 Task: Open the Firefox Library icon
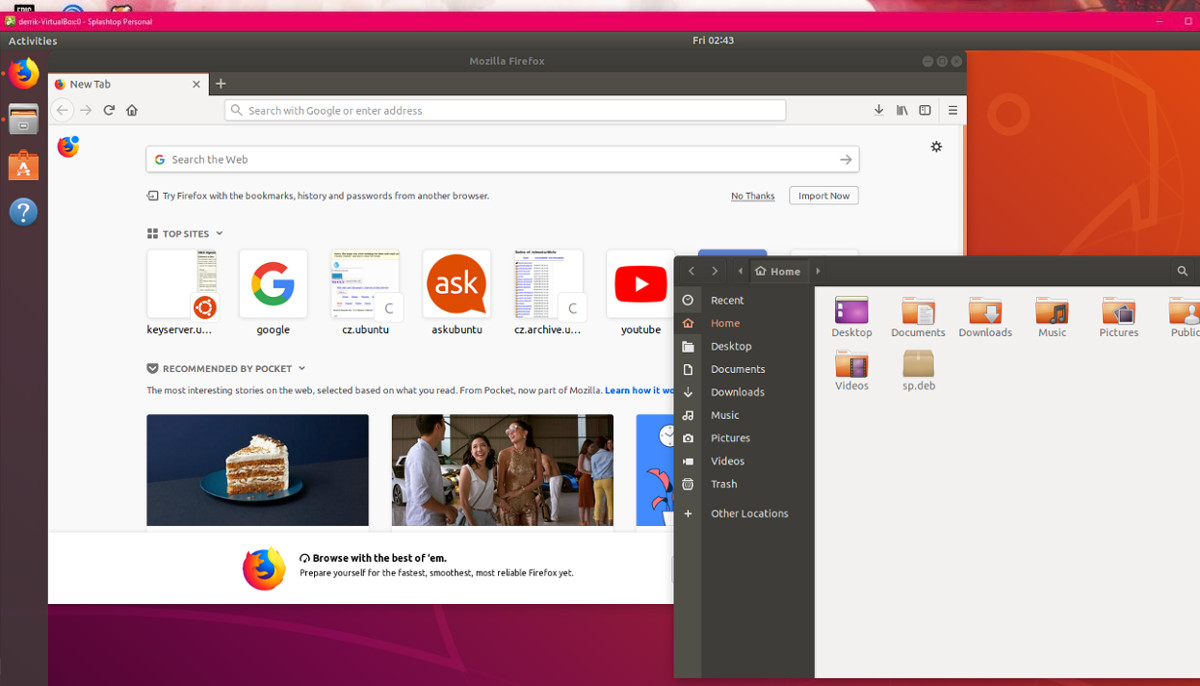(902, 111)
